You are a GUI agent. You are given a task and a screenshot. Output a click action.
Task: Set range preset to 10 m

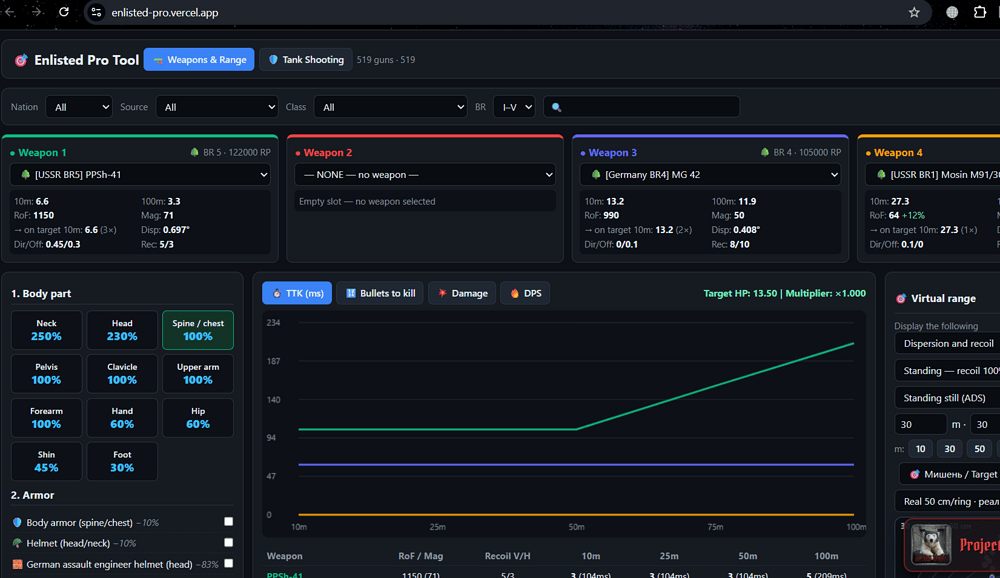pyautogui.click(x=920, y=448)
